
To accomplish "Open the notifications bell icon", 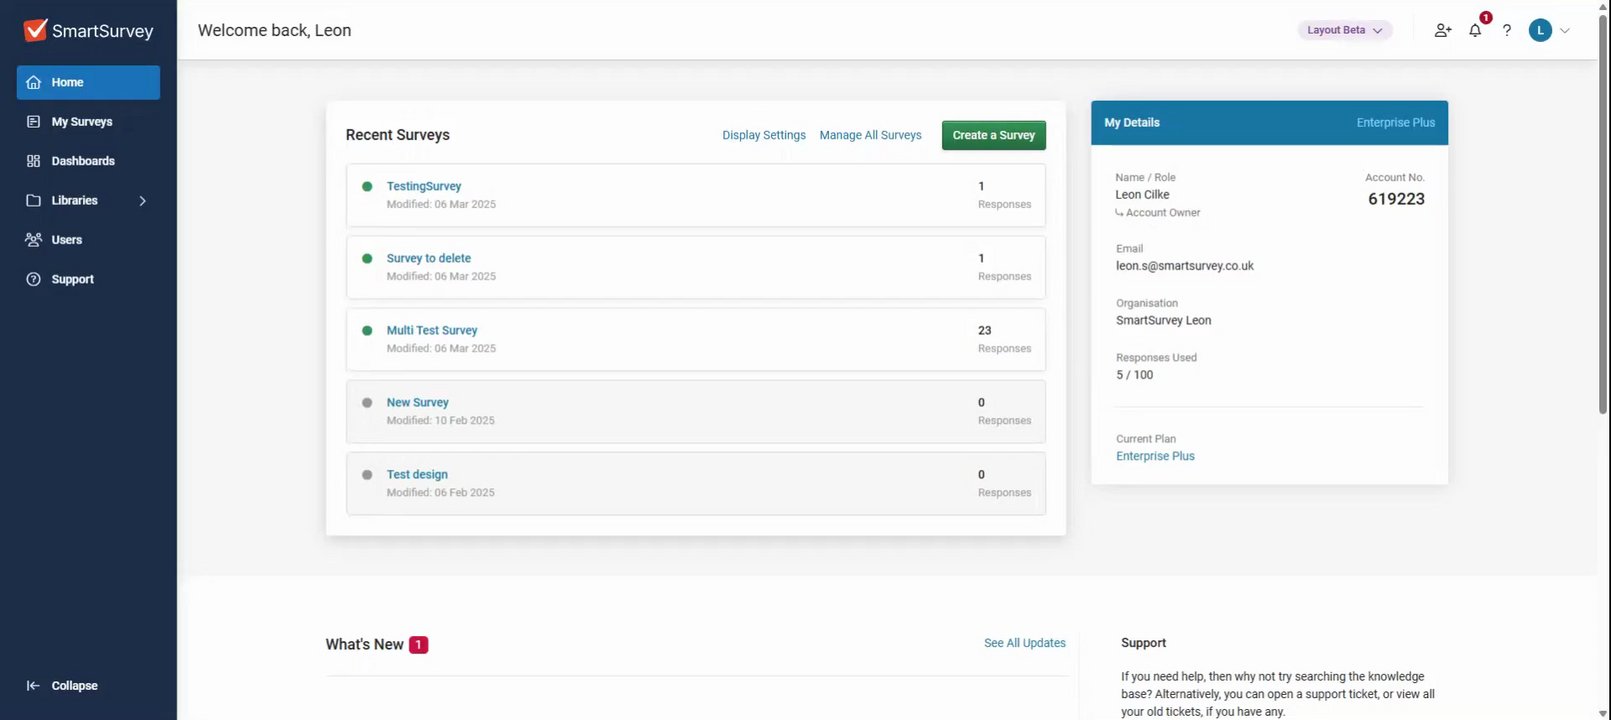I will pos(1475,30).
